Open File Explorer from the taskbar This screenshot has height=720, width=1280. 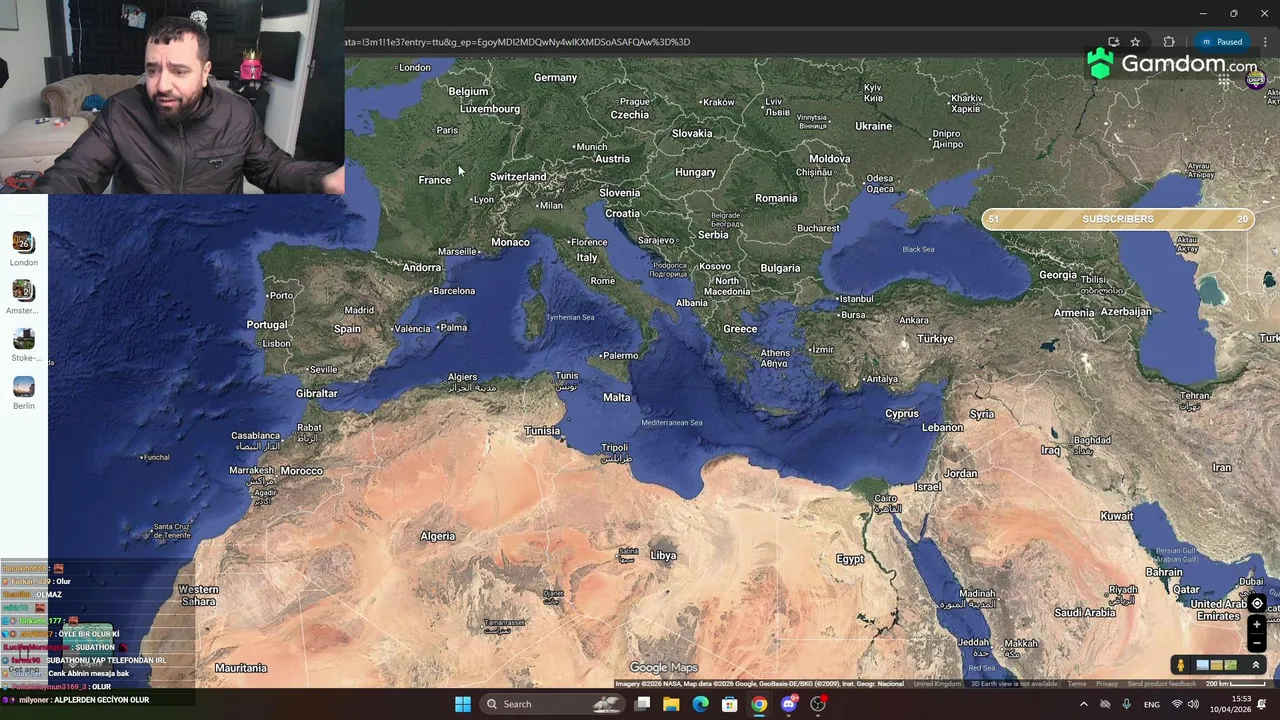(671, 704)
